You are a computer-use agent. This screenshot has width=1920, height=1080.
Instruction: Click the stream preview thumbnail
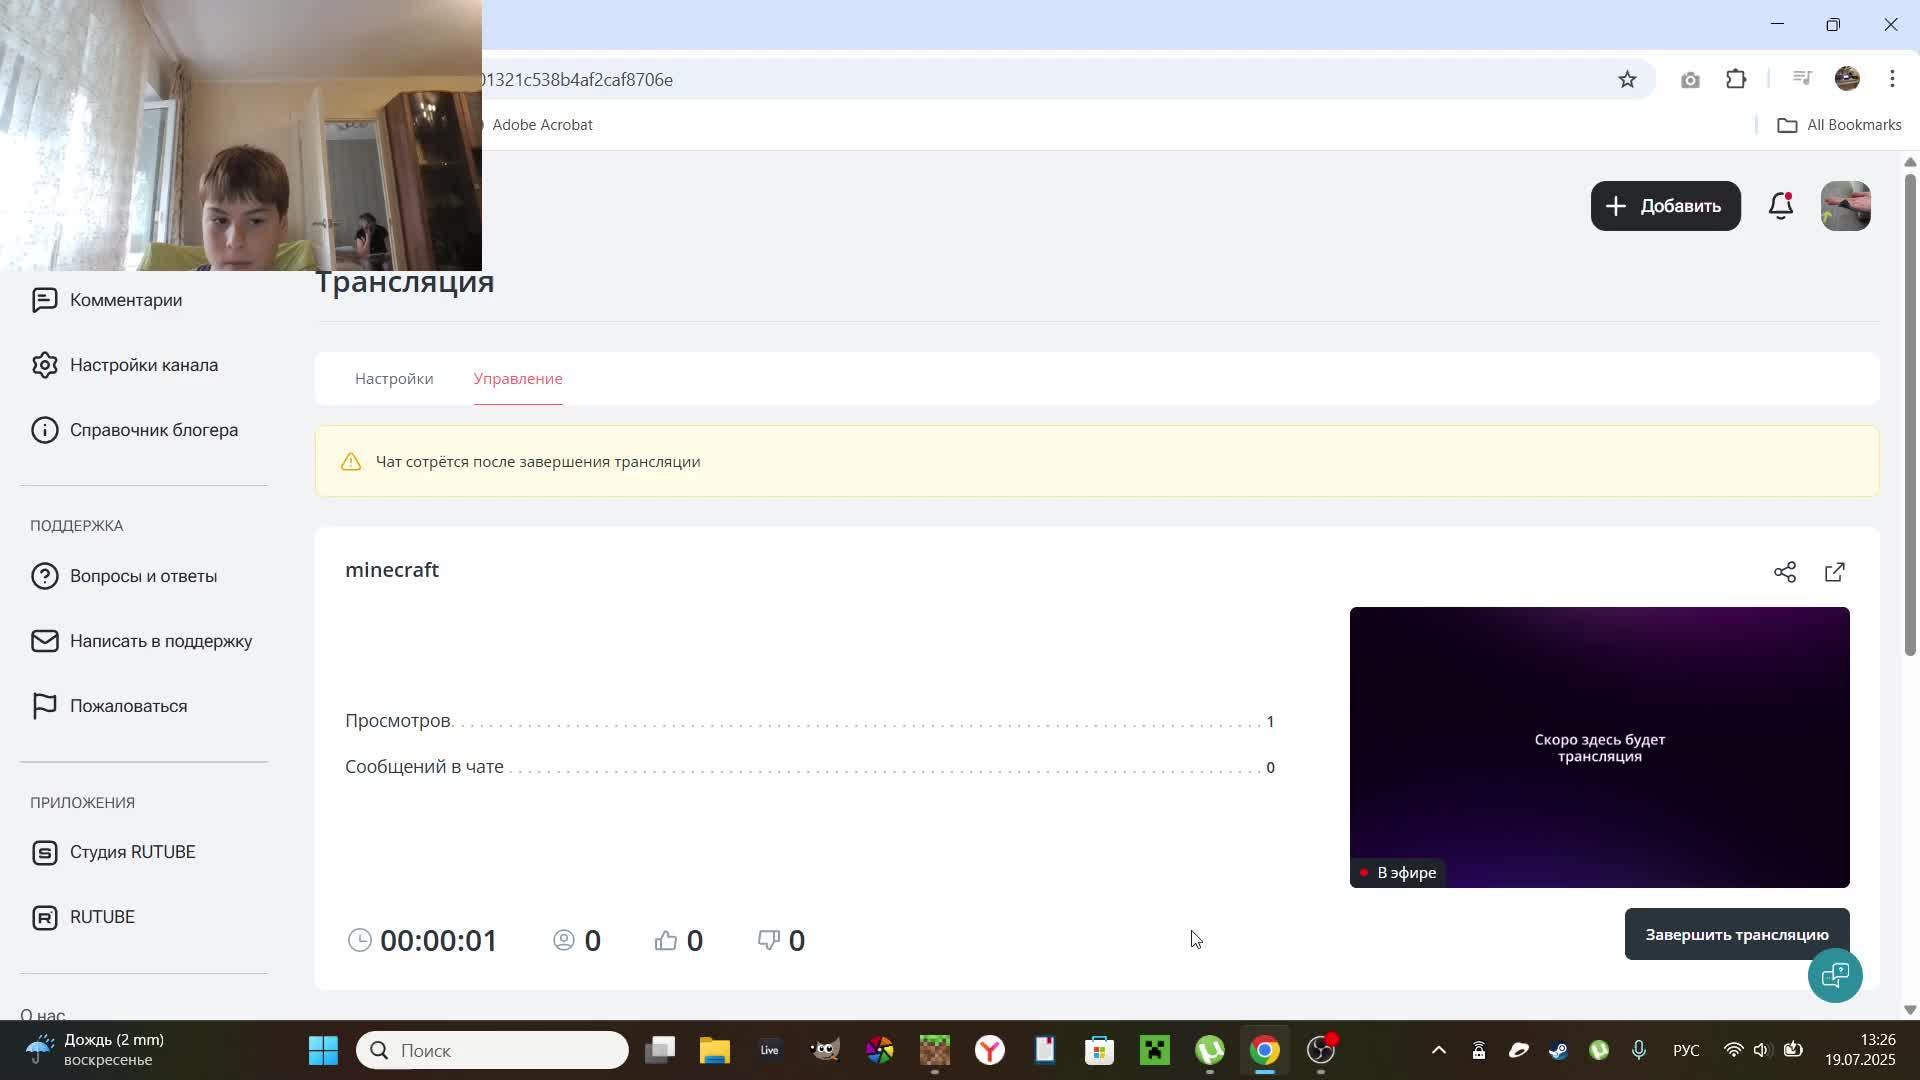[1599, 747]
